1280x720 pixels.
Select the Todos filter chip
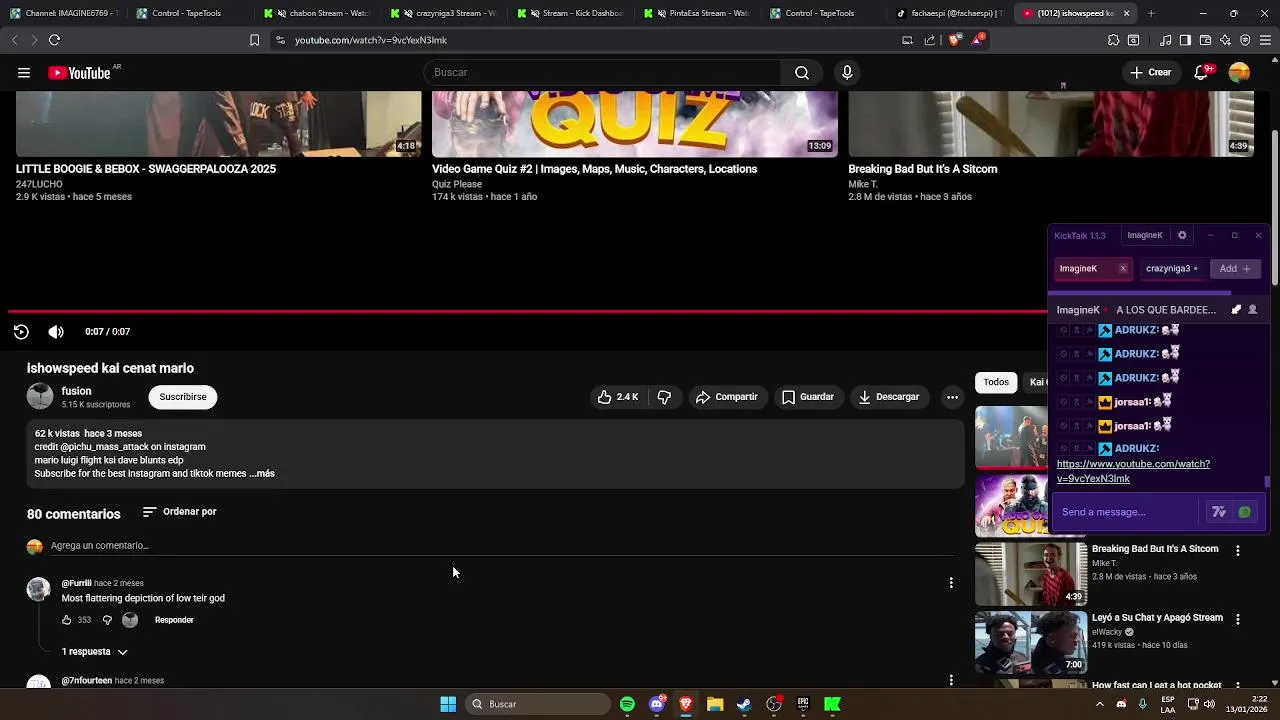[x=996, y=382]
